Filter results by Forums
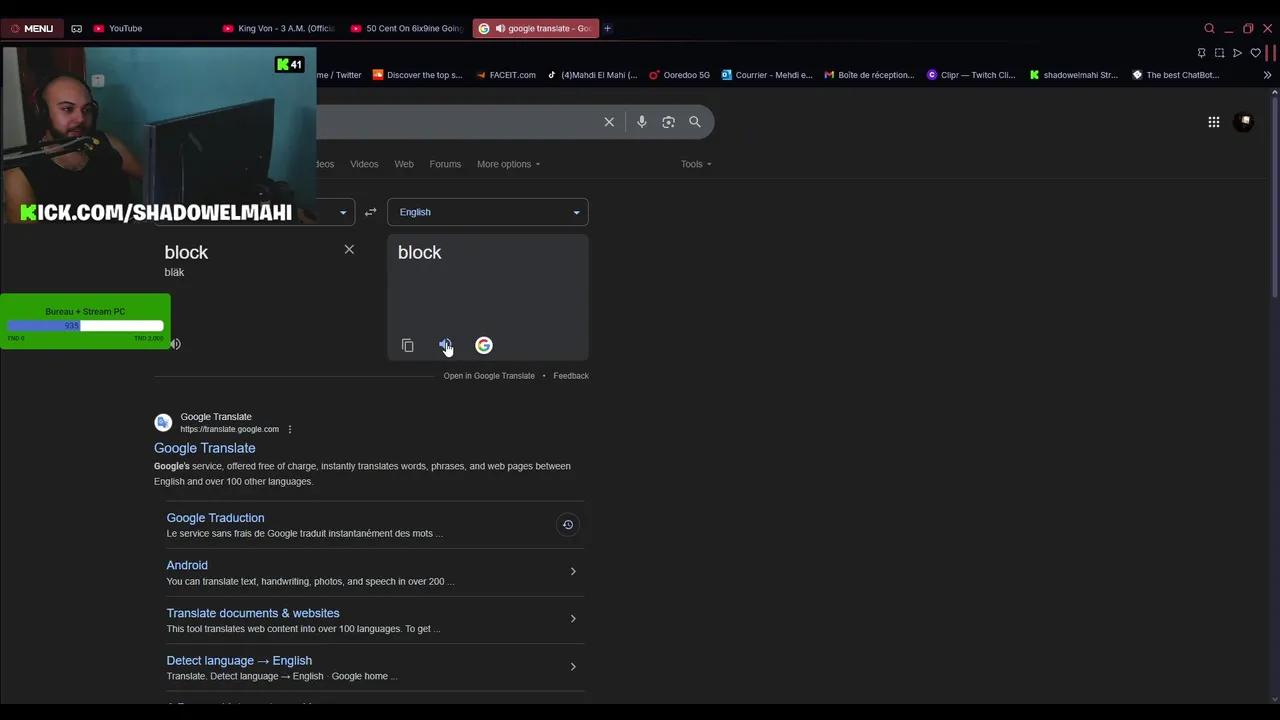 [445, 164]
